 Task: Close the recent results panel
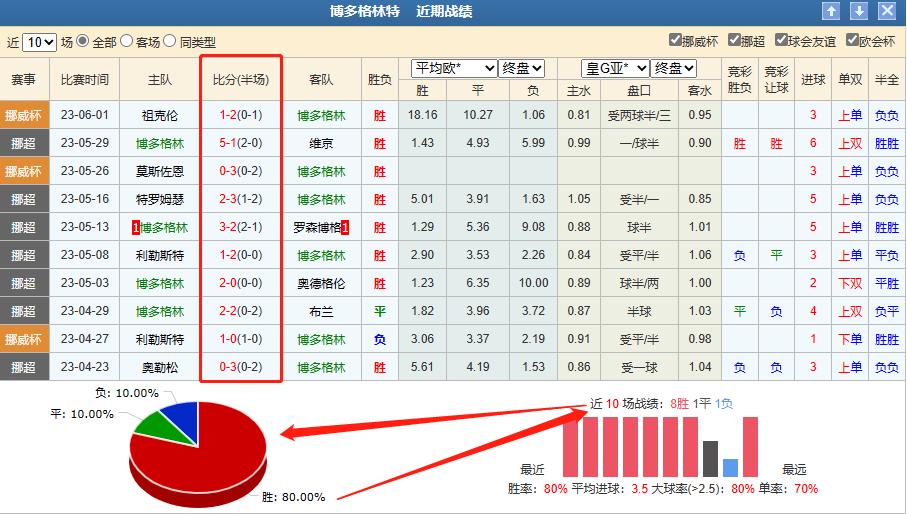click(887, 10)
